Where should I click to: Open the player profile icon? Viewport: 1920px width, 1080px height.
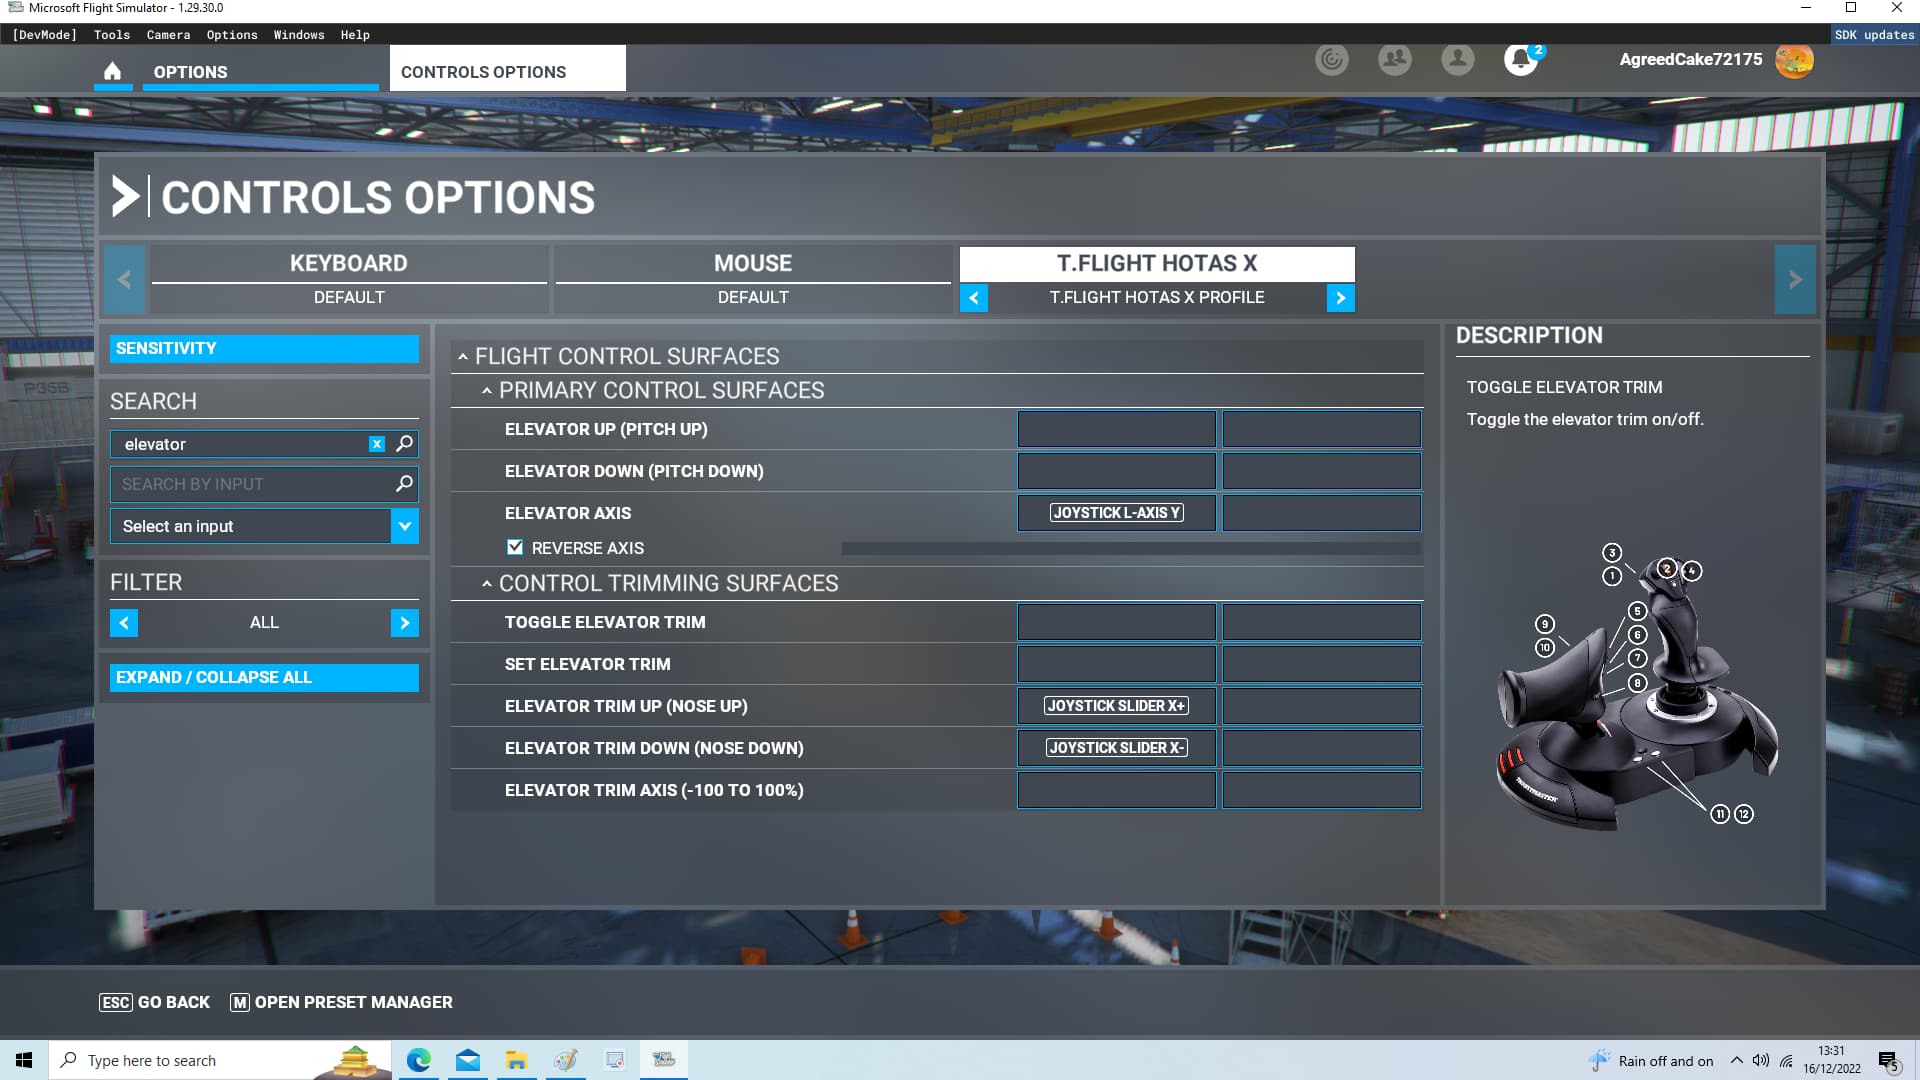tap(1457, 60)
